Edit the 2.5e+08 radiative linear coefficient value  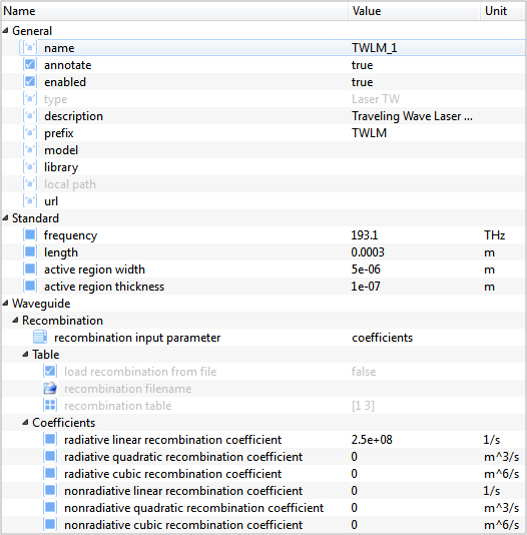pos(372,439)
